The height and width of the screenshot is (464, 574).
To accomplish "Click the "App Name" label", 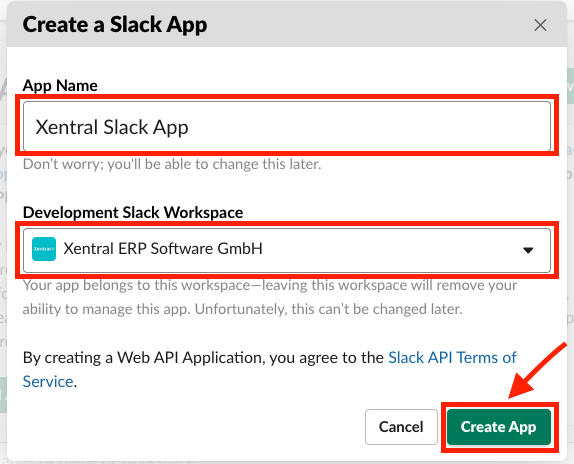I will (60, 86).
